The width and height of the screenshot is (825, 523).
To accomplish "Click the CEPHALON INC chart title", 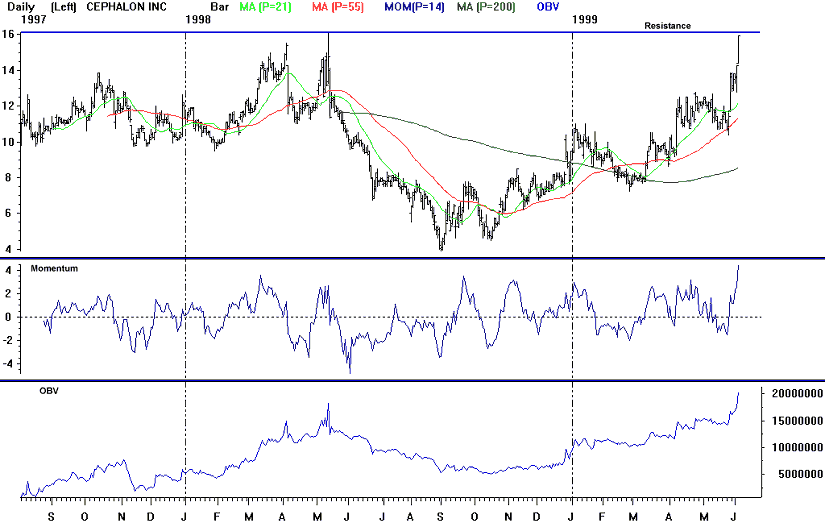I will click(126, 7).
